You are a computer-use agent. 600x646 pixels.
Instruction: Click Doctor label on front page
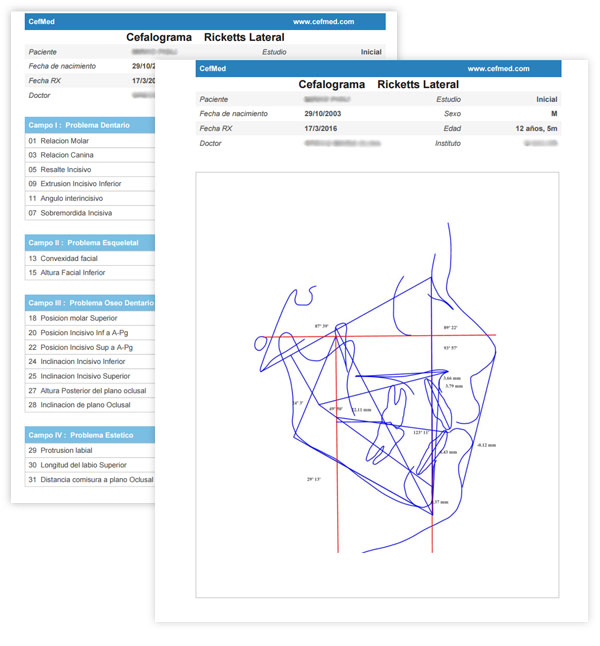[210, 143]
